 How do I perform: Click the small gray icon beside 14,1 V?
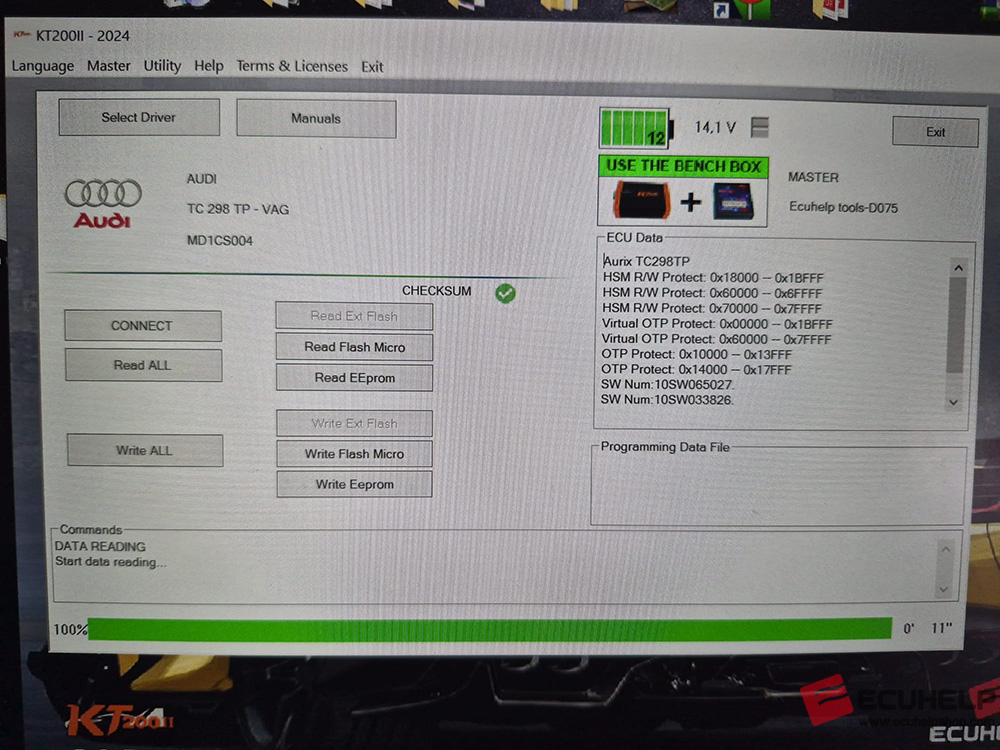point(759,128)
